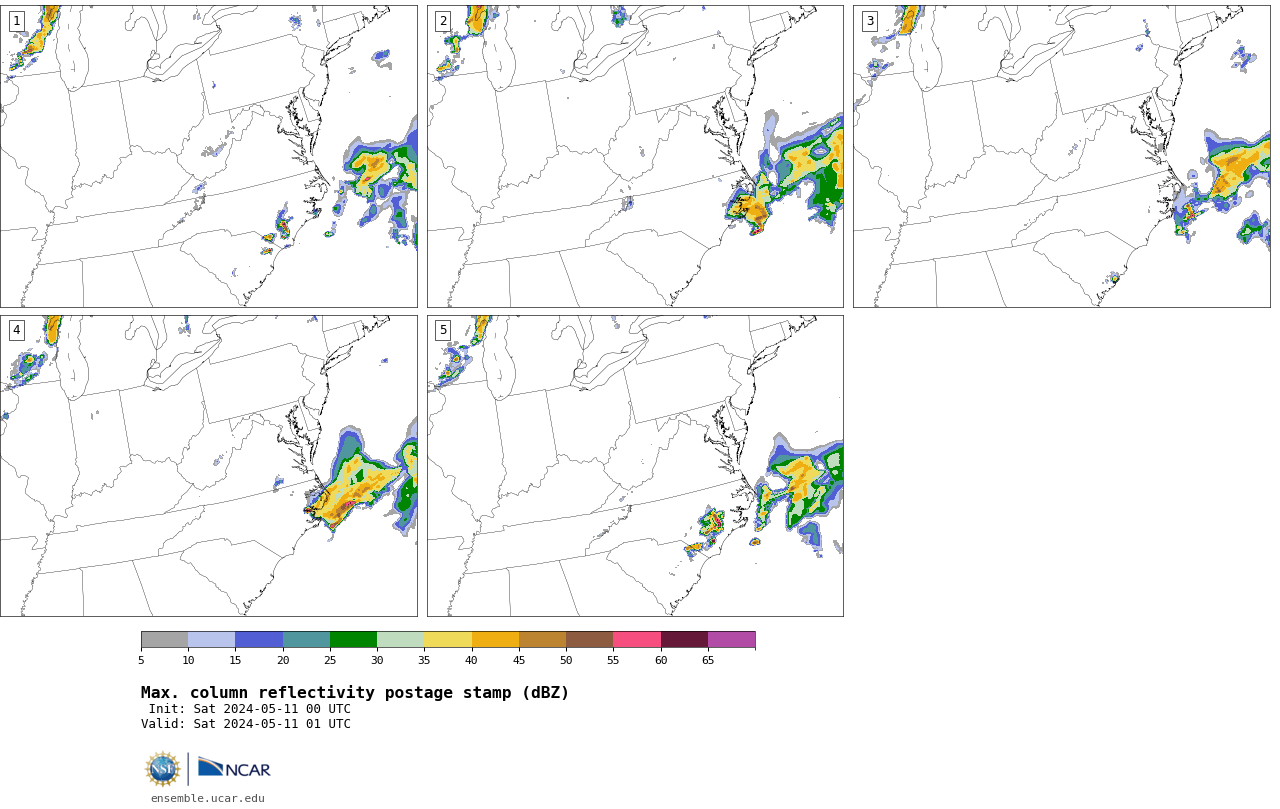The image size is (1280, 809).
Task: Click the Init: Sat 2024-05-11 00 UTC line
Action: 250,709
